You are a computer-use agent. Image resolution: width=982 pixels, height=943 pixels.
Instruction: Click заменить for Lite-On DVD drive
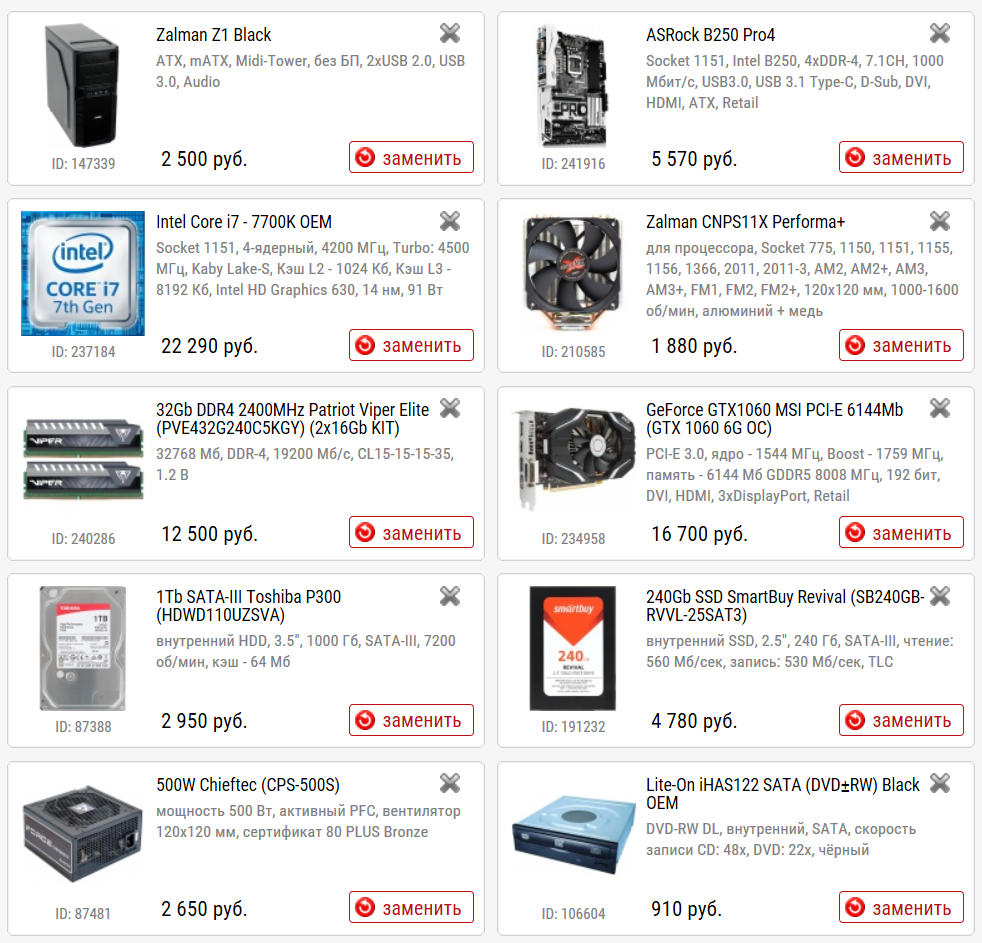point(901,907)
